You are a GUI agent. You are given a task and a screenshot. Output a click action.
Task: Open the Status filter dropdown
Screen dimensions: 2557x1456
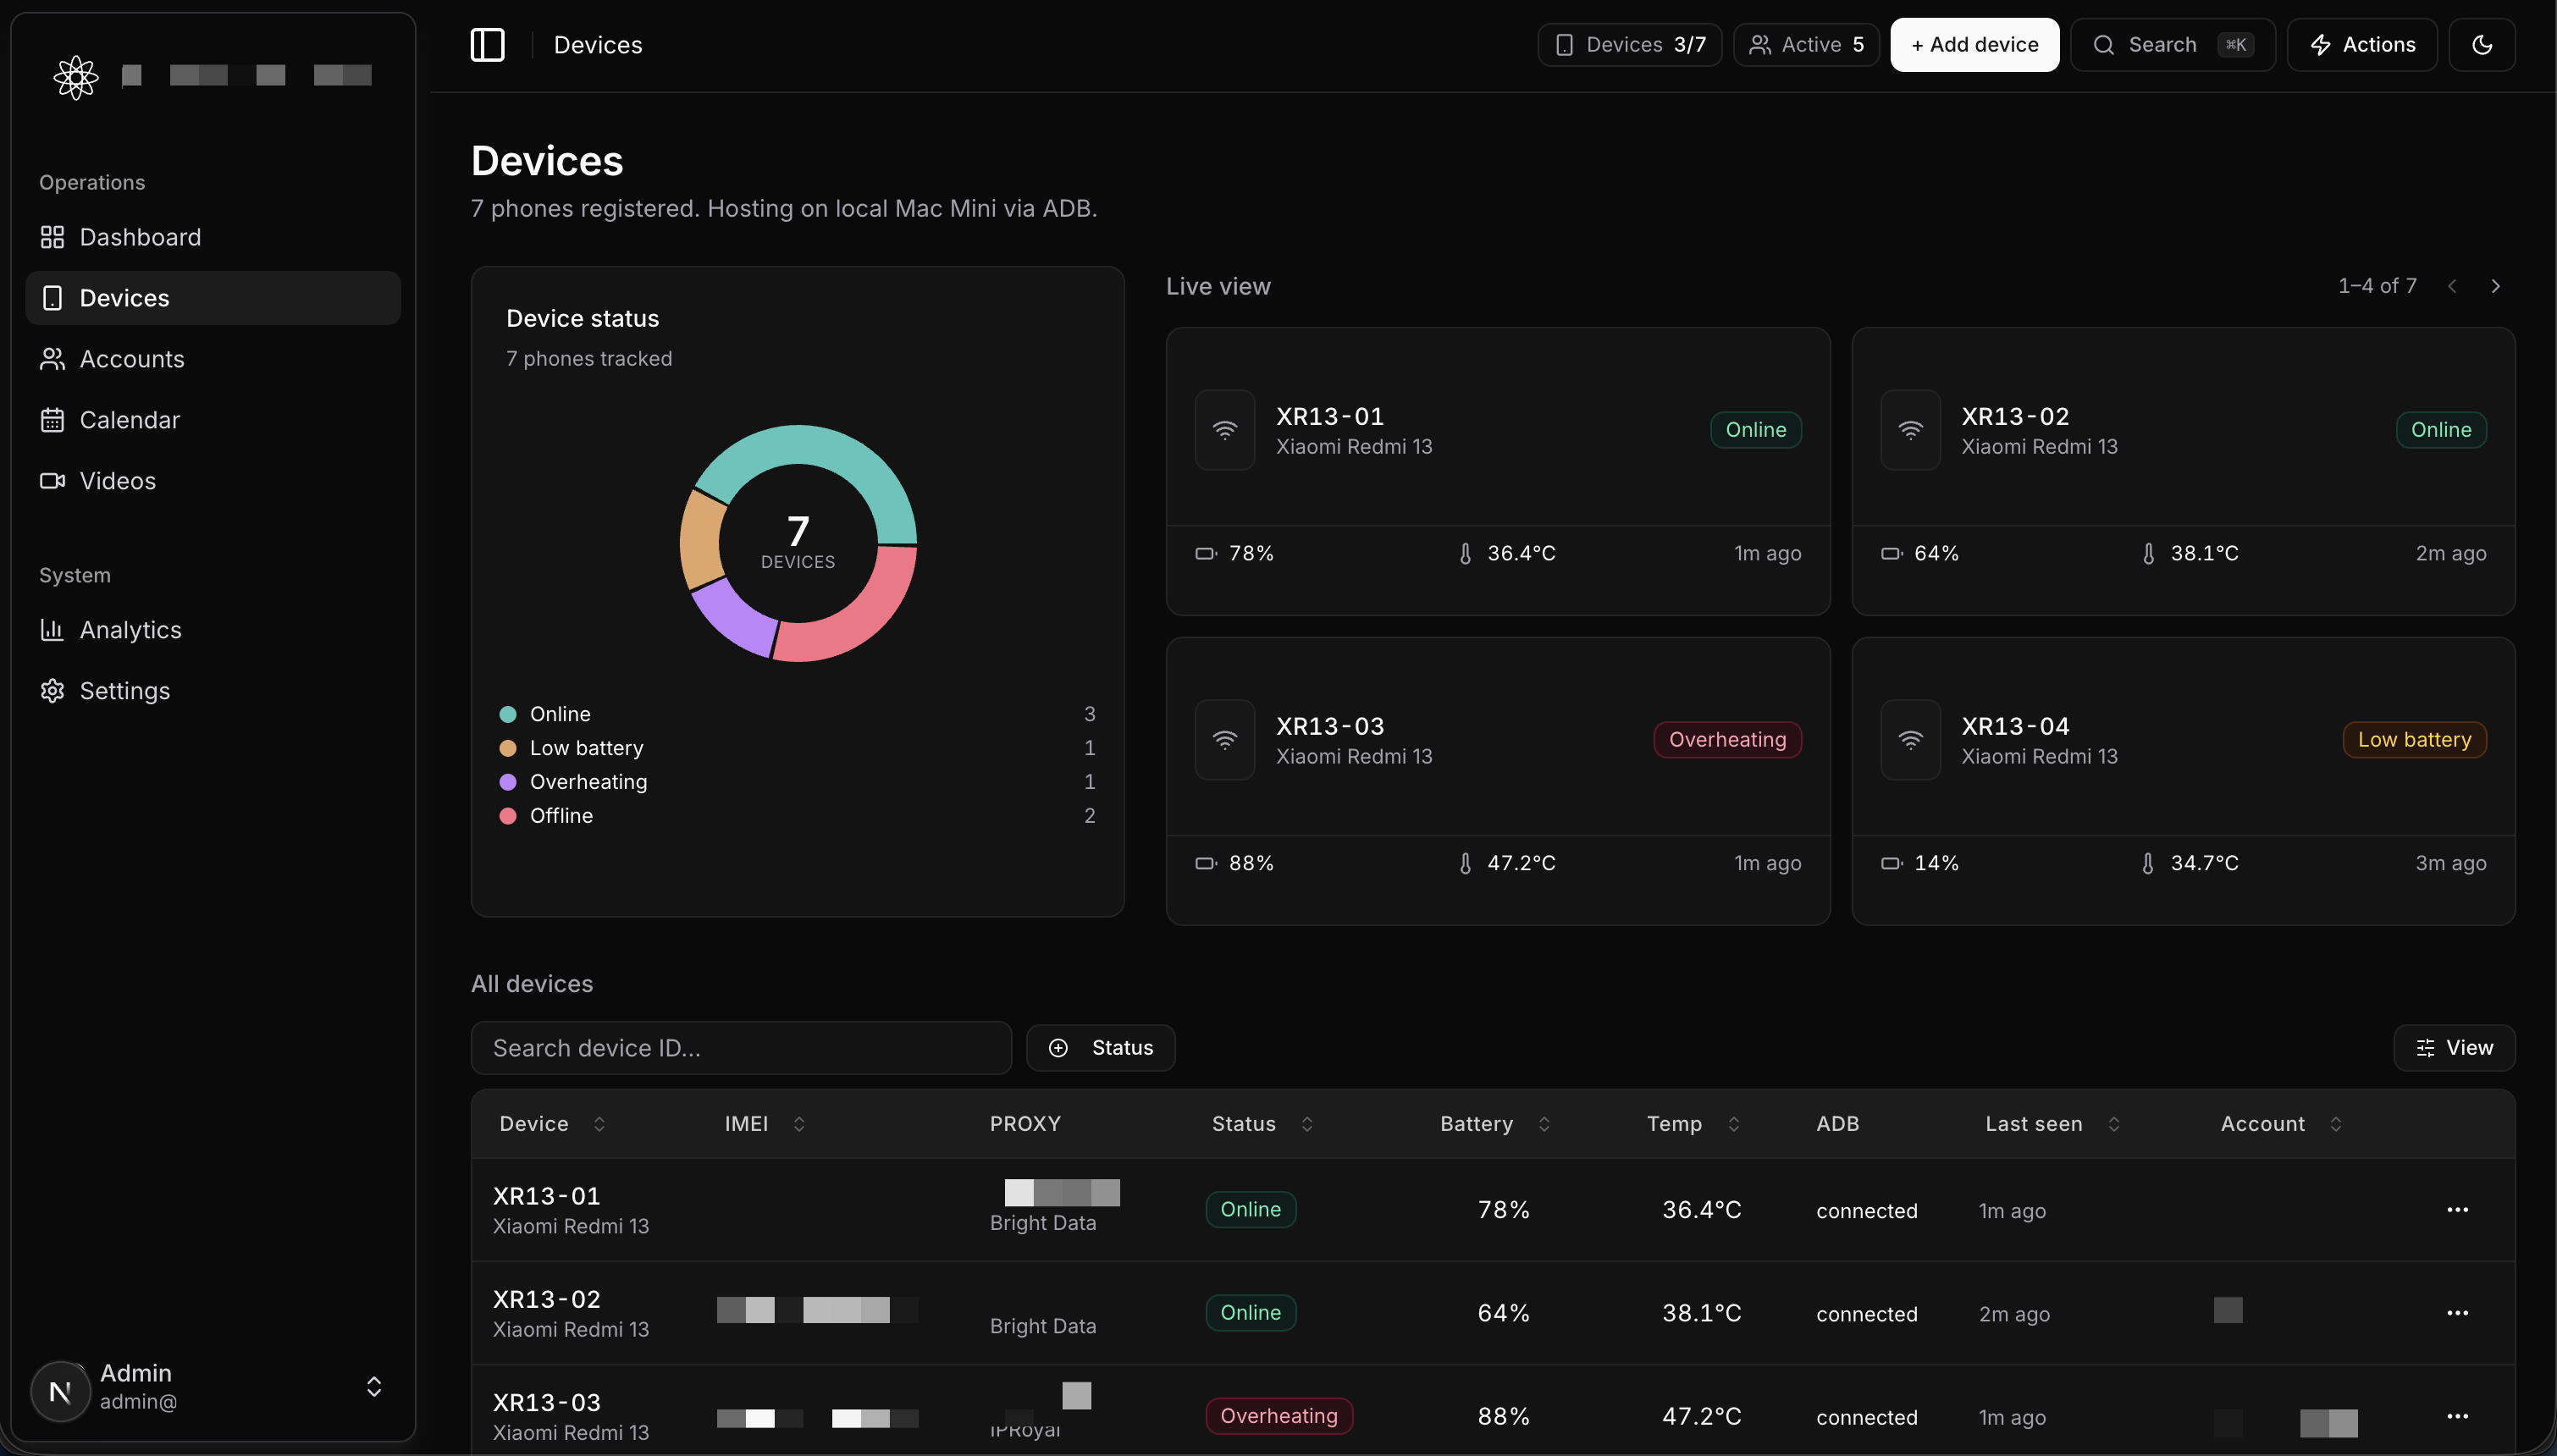pyautogui.click(x=1100, y=1048)
